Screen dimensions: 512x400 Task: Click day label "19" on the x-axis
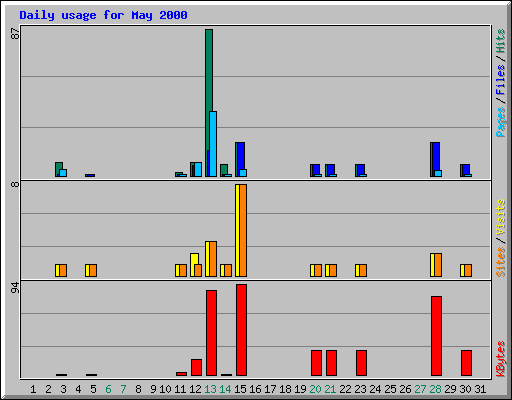coord(300,389)
